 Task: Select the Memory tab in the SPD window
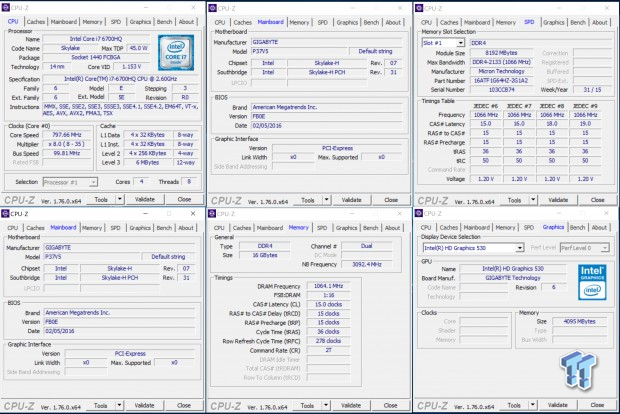pyautogui.click(x=506, y=23)
